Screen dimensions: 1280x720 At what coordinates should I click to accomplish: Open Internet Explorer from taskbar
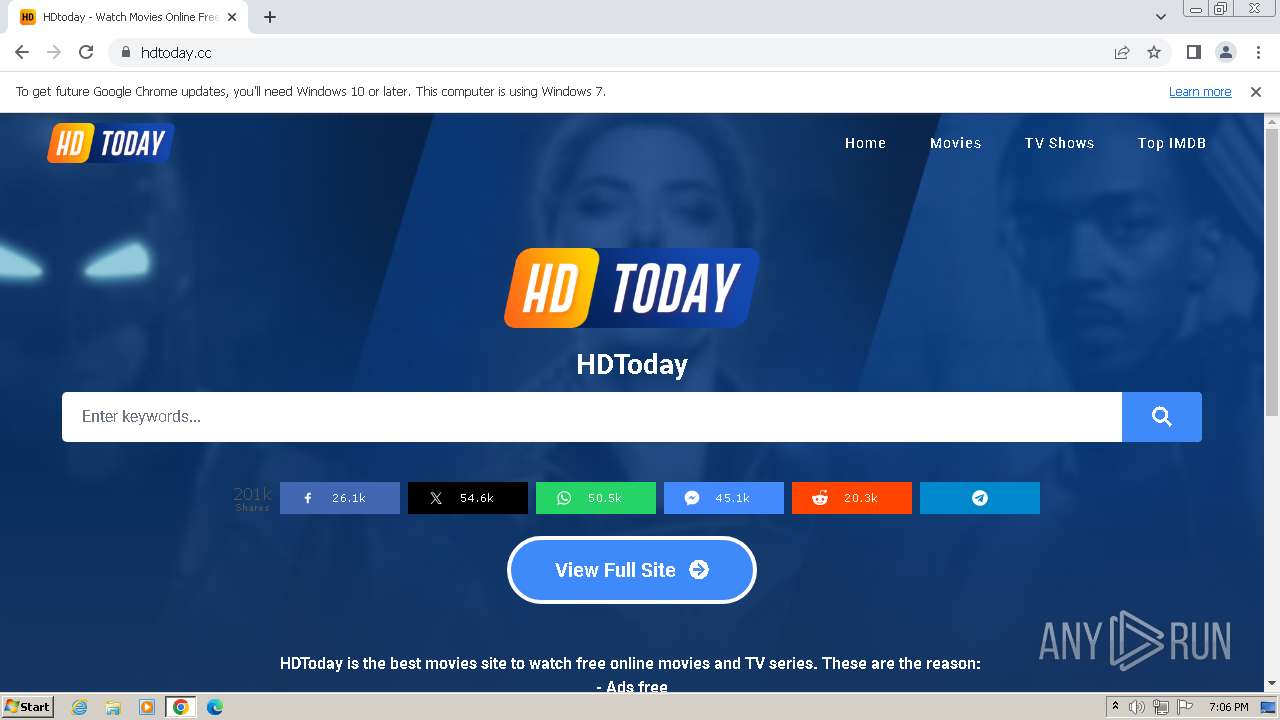point(79,707)
